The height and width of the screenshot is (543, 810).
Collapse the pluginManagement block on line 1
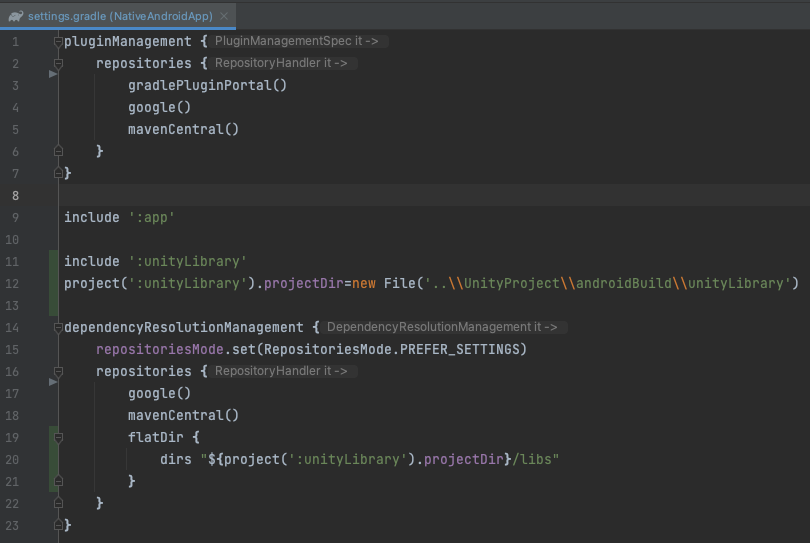click(58, 42)
